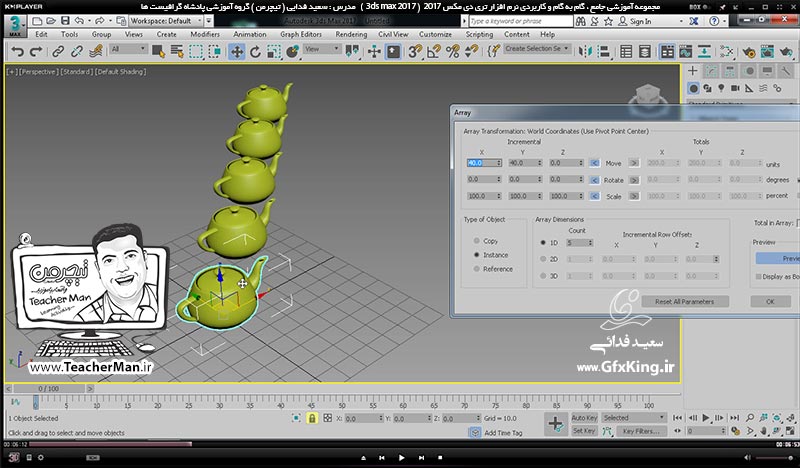Click the KMPlayer volume slider
Screen dimensions: 800x468
[x=774, y=458]
